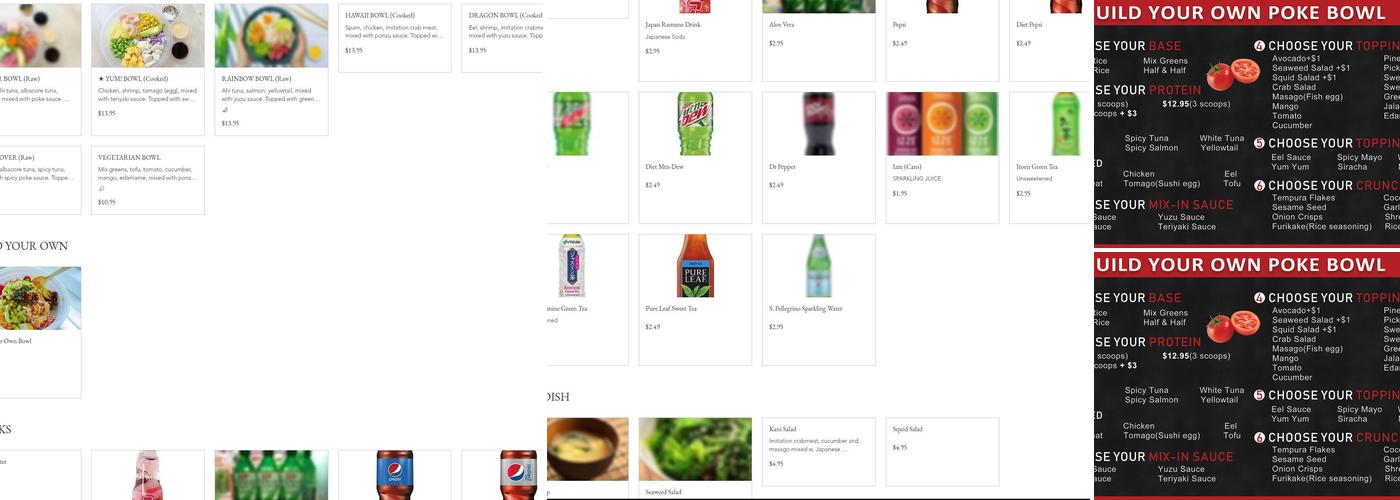This screenshot has width=1400, height=500.
Task: Click the leaf icon under Vegetarian Bowl description
Action: click(101, 189)
